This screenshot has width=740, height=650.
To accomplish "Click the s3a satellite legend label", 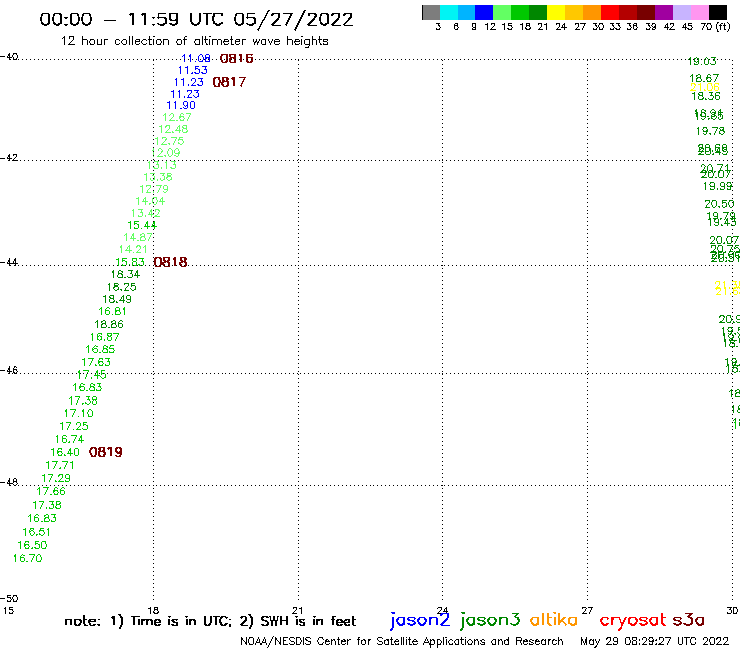I will [x=689, y=620].
